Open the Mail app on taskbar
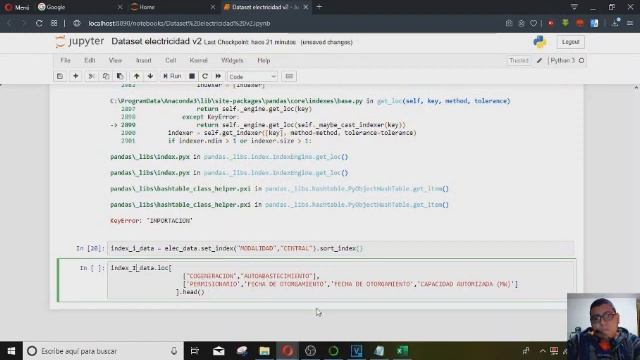Image resolution: width=640 pixels, height=360 pixels. pyautogui.click(x=218, y=351)
